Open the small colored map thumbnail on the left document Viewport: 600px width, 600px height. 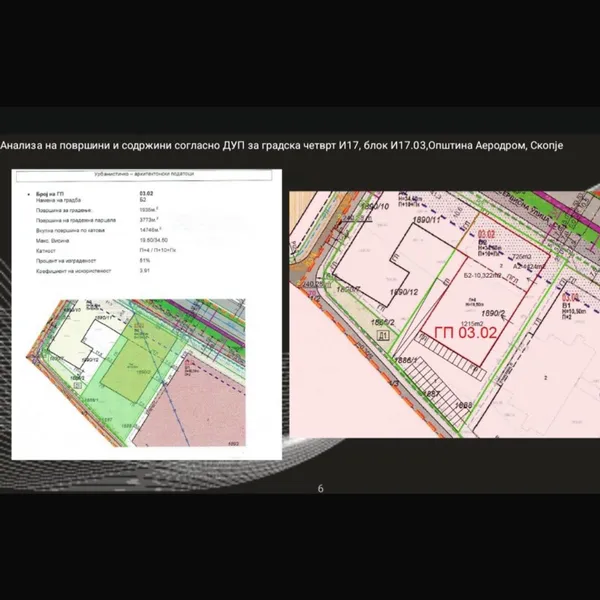[136, 373]
